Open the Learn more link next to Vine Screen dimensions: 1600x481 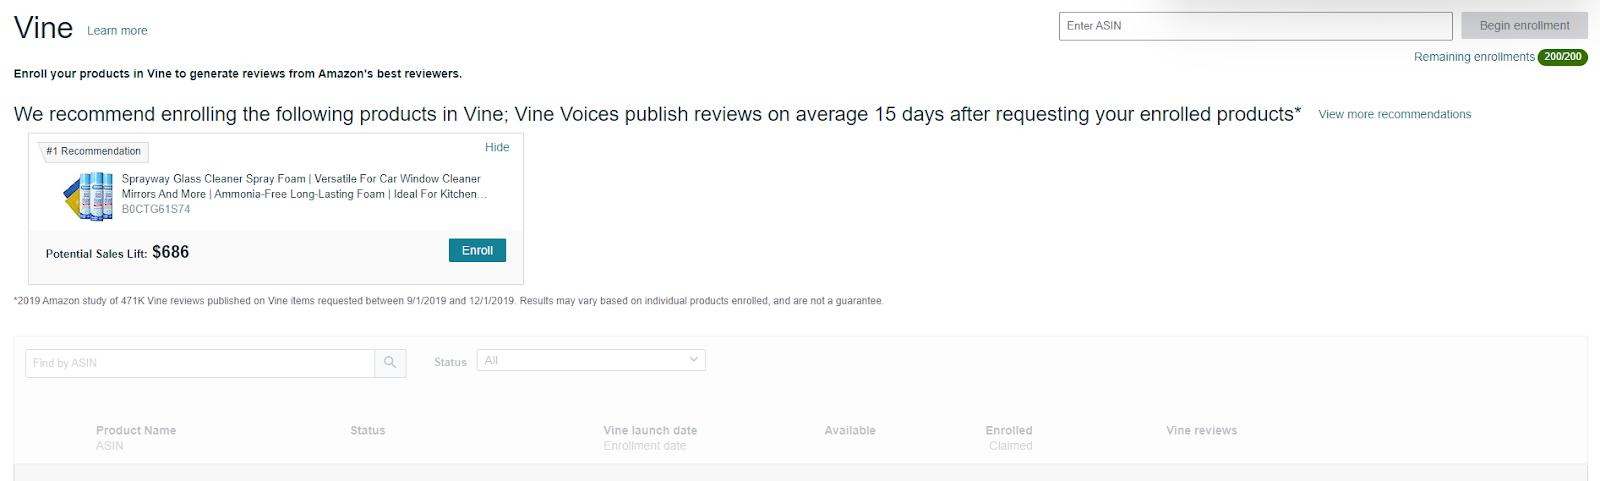tap(117, 31)
